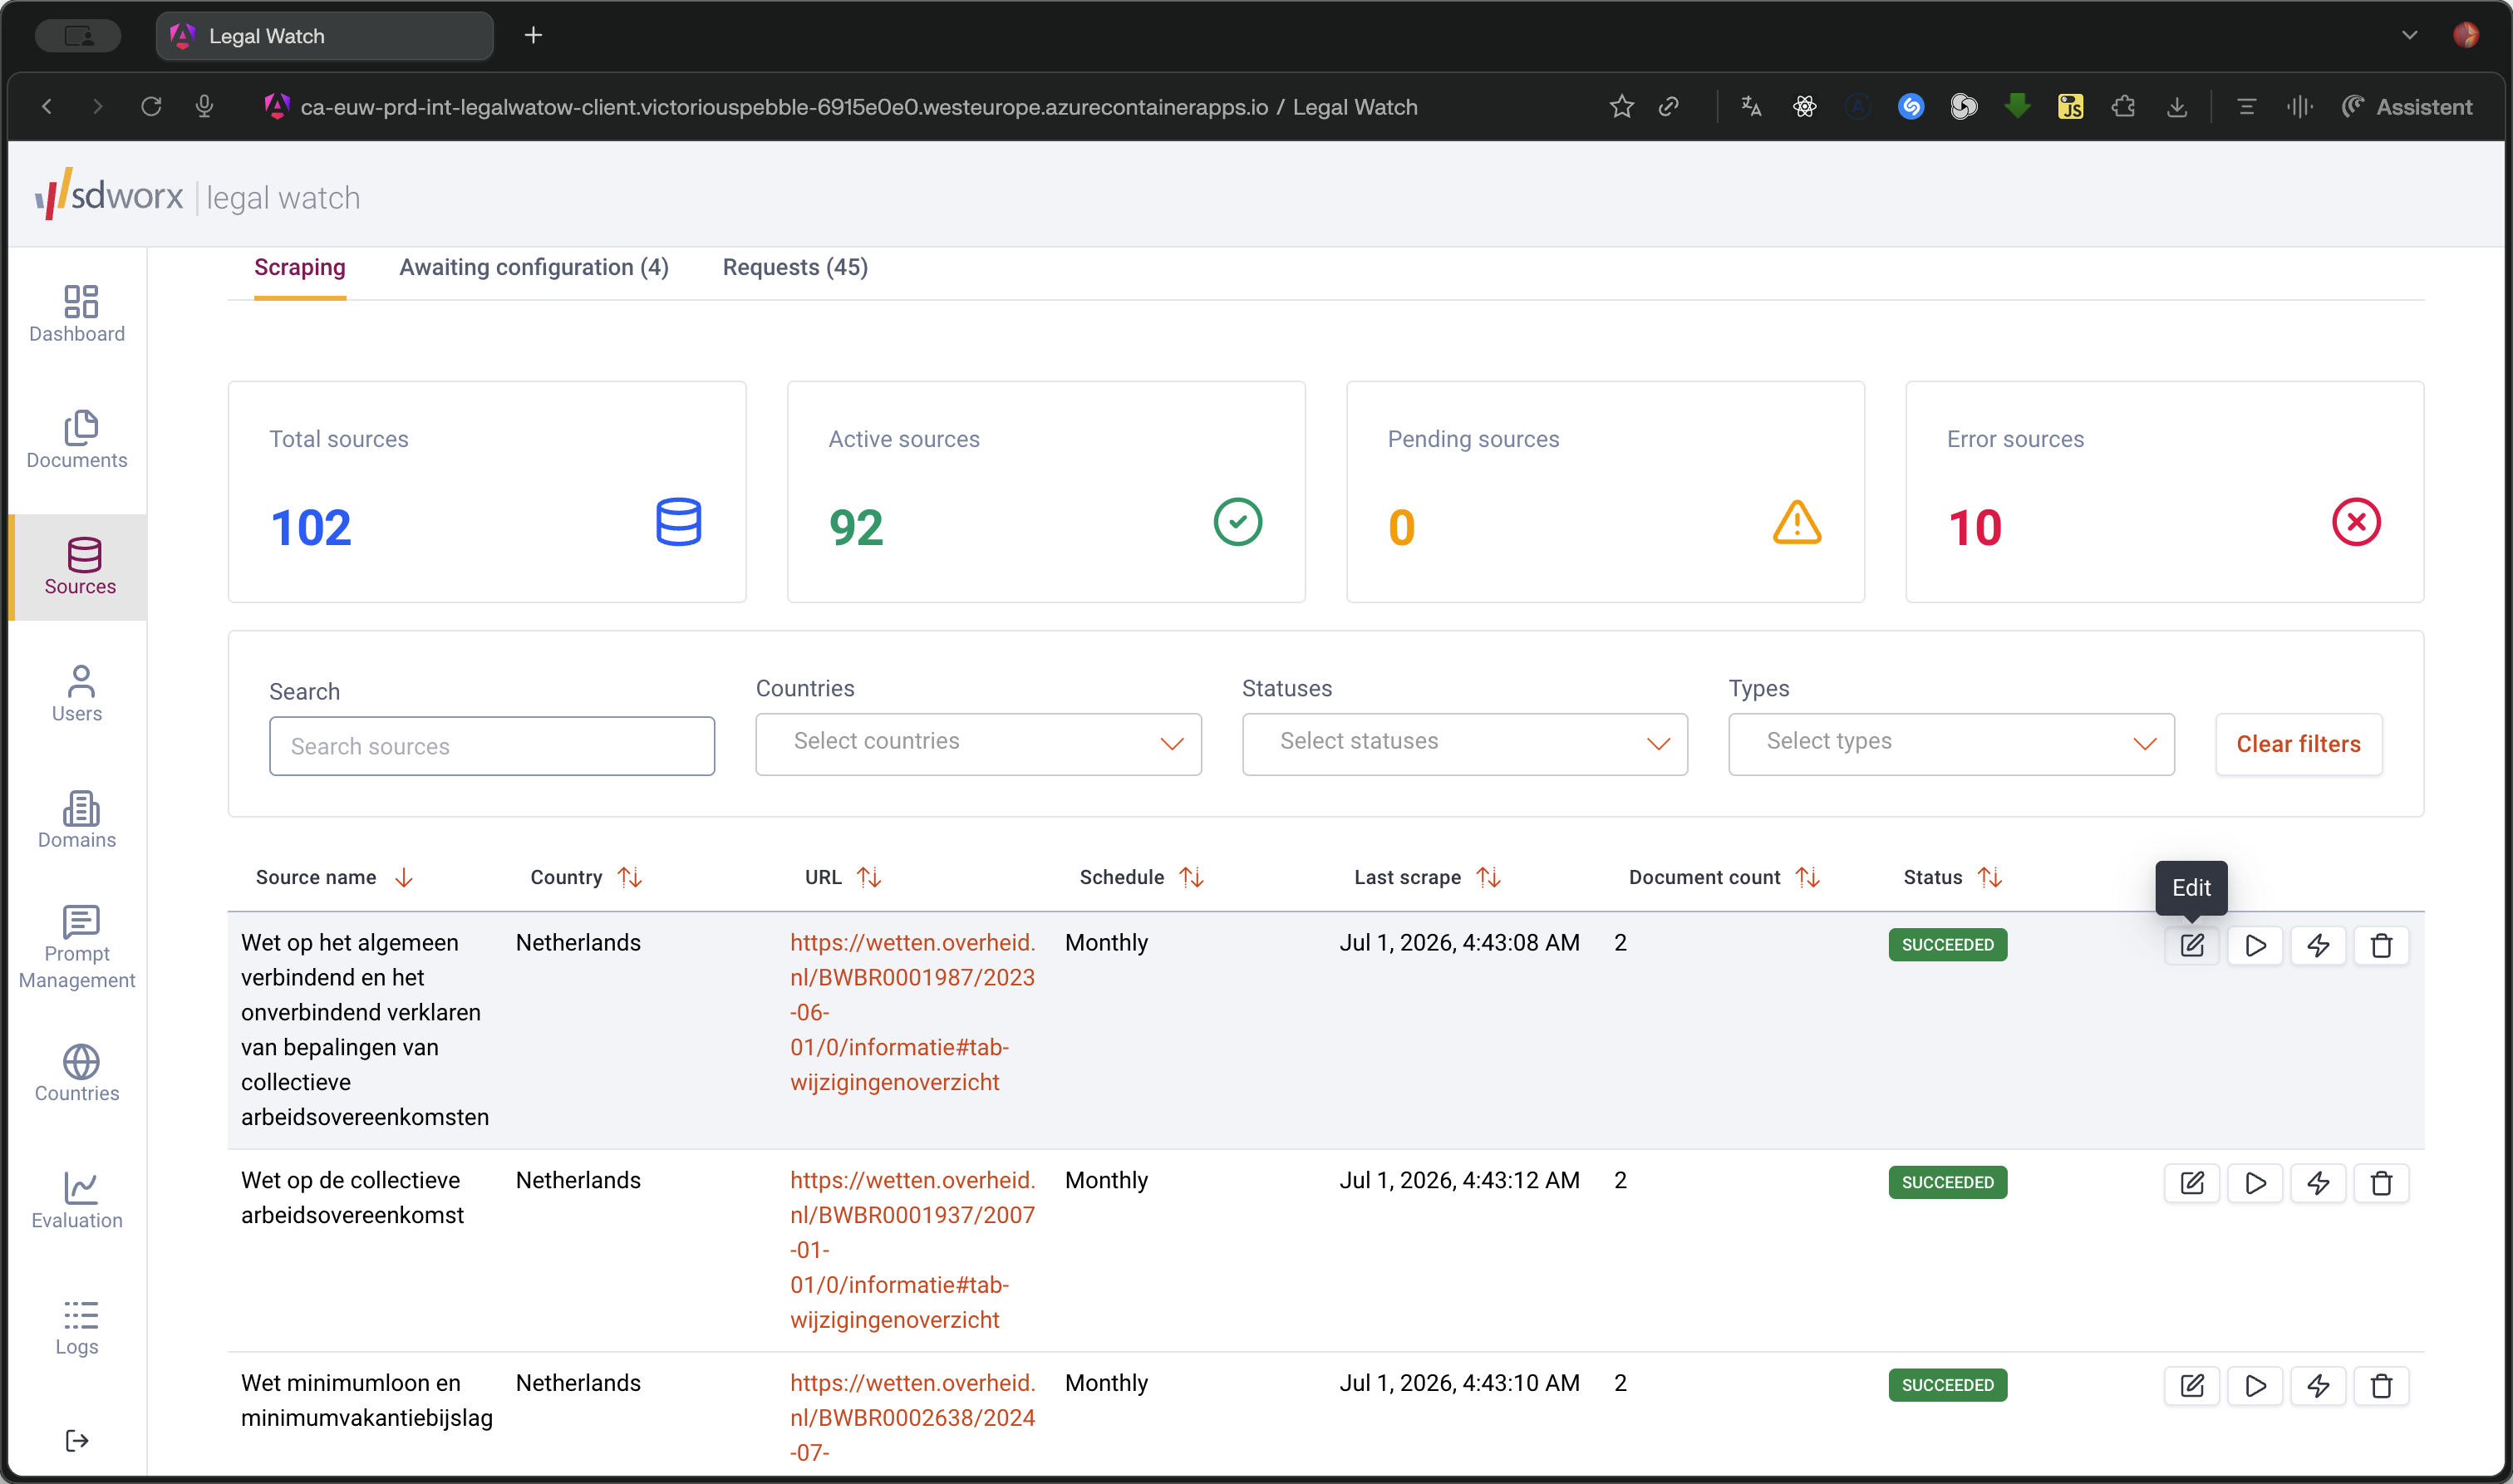The image size is (2513, 1484).
Task: Open the Evaluation sidebar page
Action: coord(77,1200)
